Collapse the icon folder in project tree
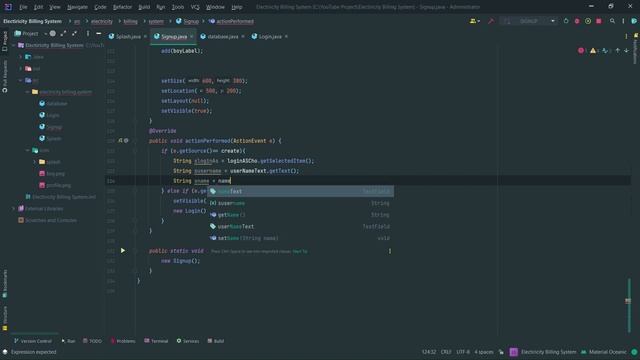Screen dimensions: 640x360 27,150
